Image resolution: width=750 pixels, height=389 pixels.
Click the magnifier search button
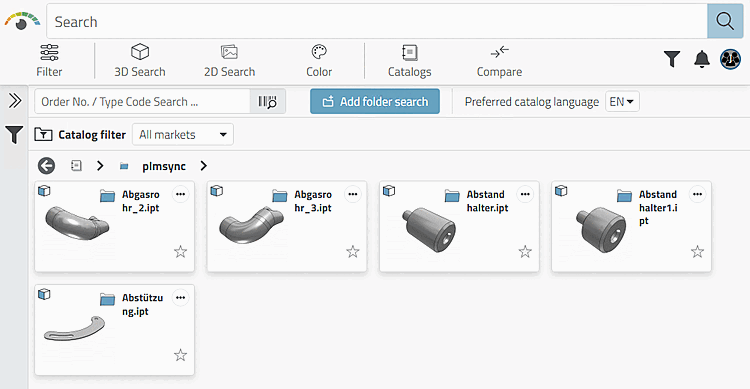pyautogui.click(x=725, y=21)
